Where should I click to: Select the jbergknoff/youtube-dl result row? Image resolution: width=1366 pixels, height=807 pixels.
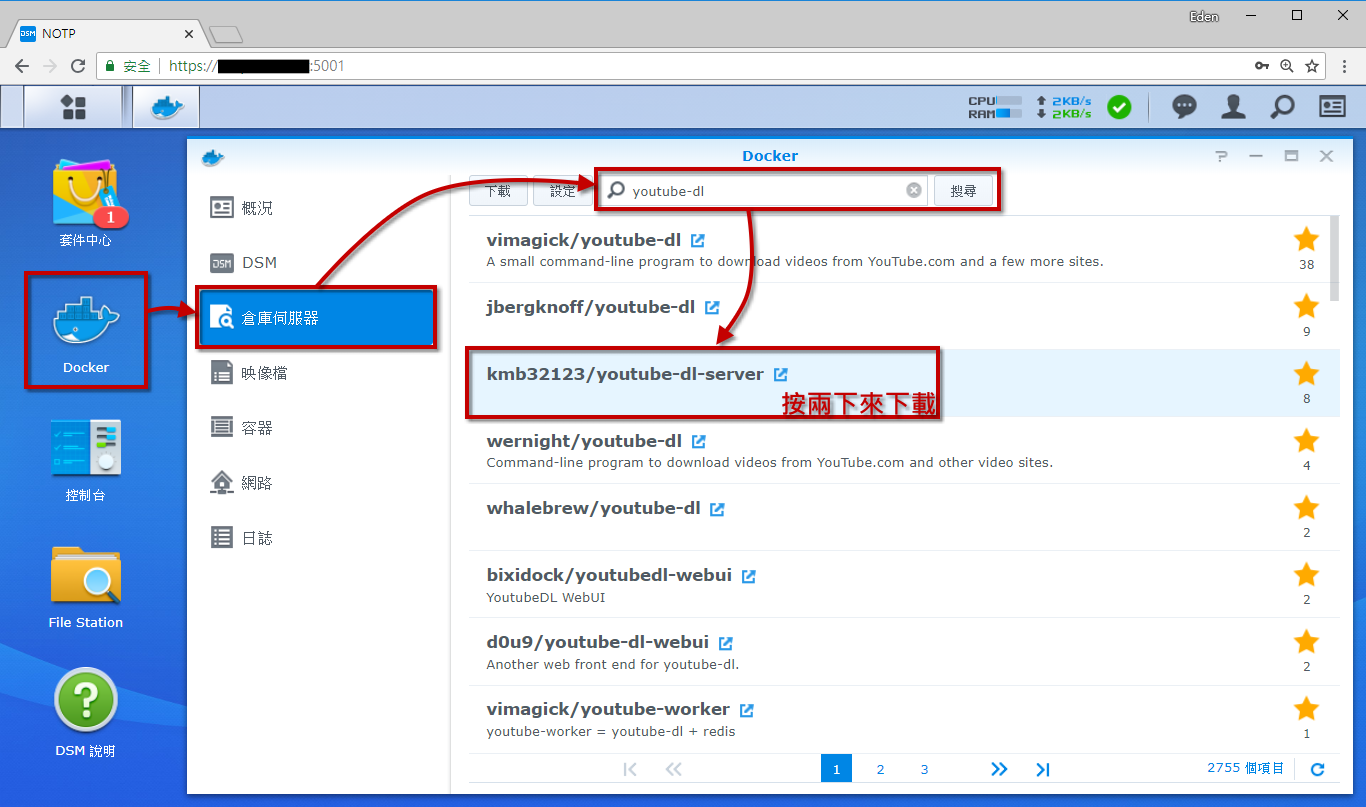click(x=904, y=316)
